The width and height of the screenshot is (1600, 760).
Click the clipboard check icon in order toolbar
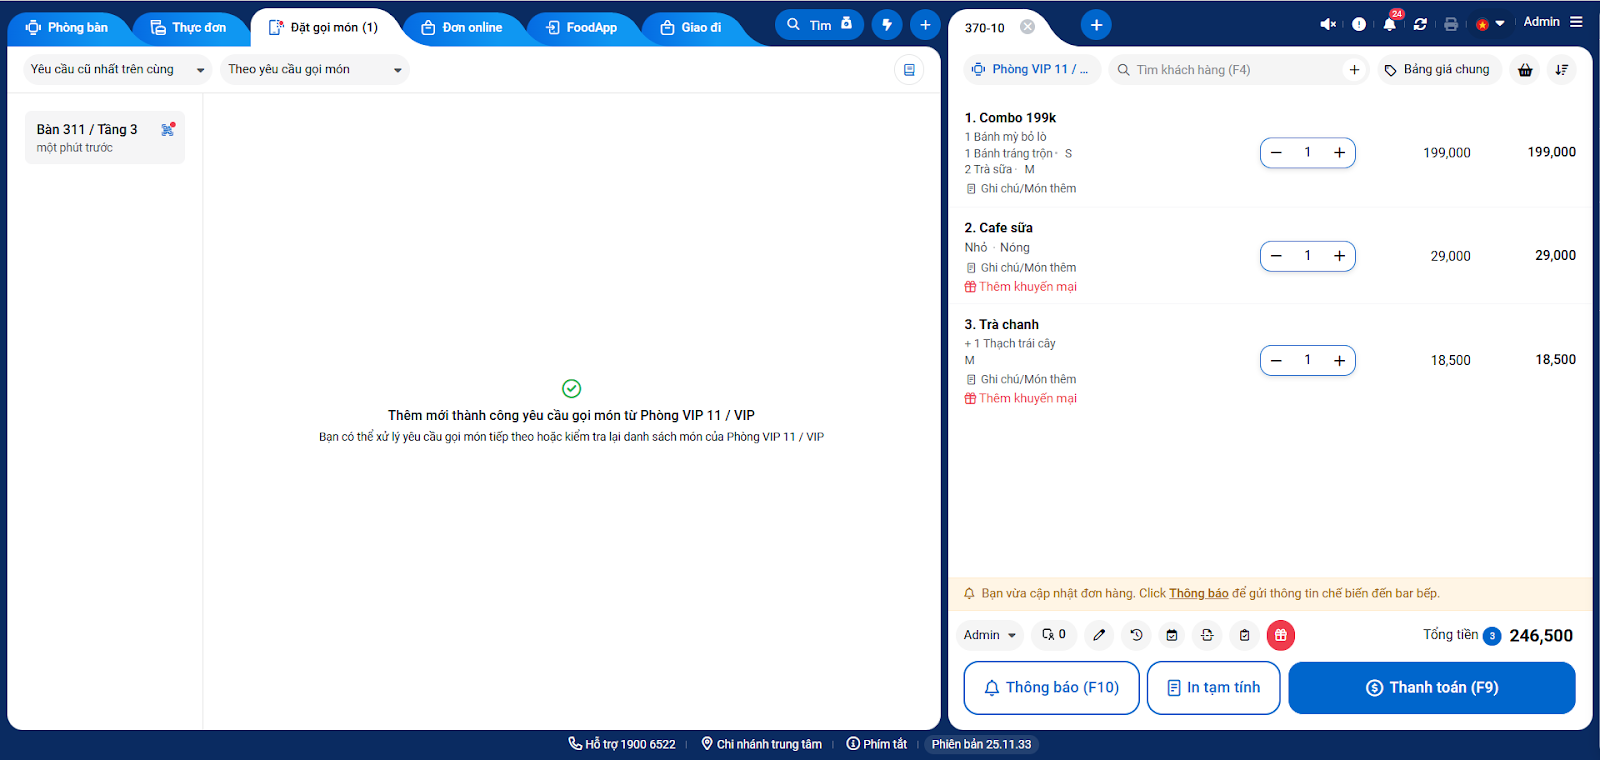click(x=1244, y=635)
